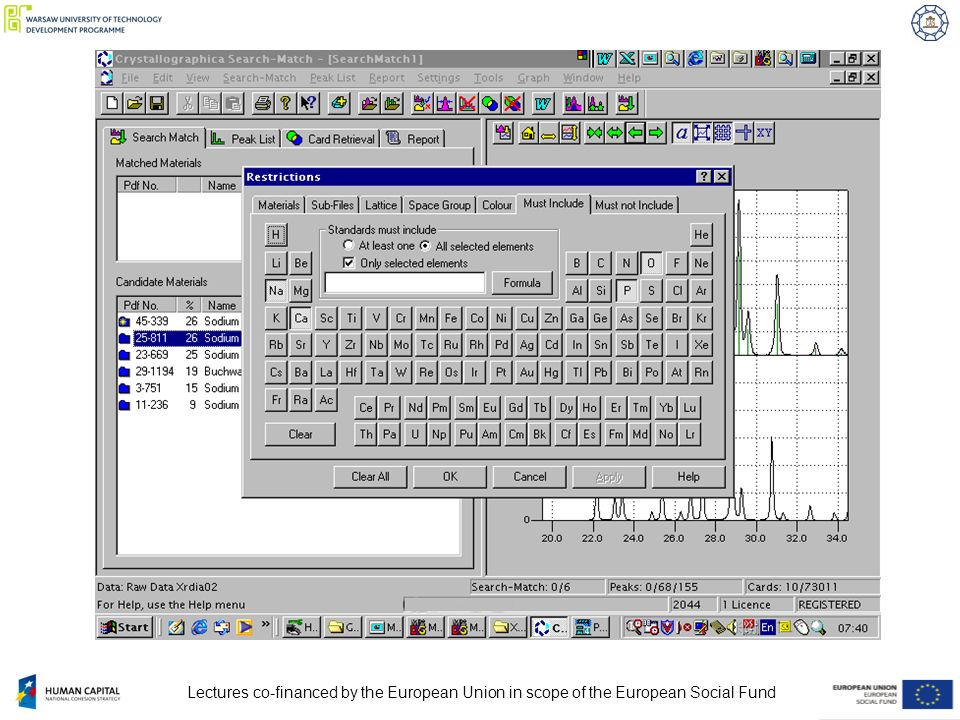Toggle the Cl element button
960x720 pixels.
[x=677, y=291]
